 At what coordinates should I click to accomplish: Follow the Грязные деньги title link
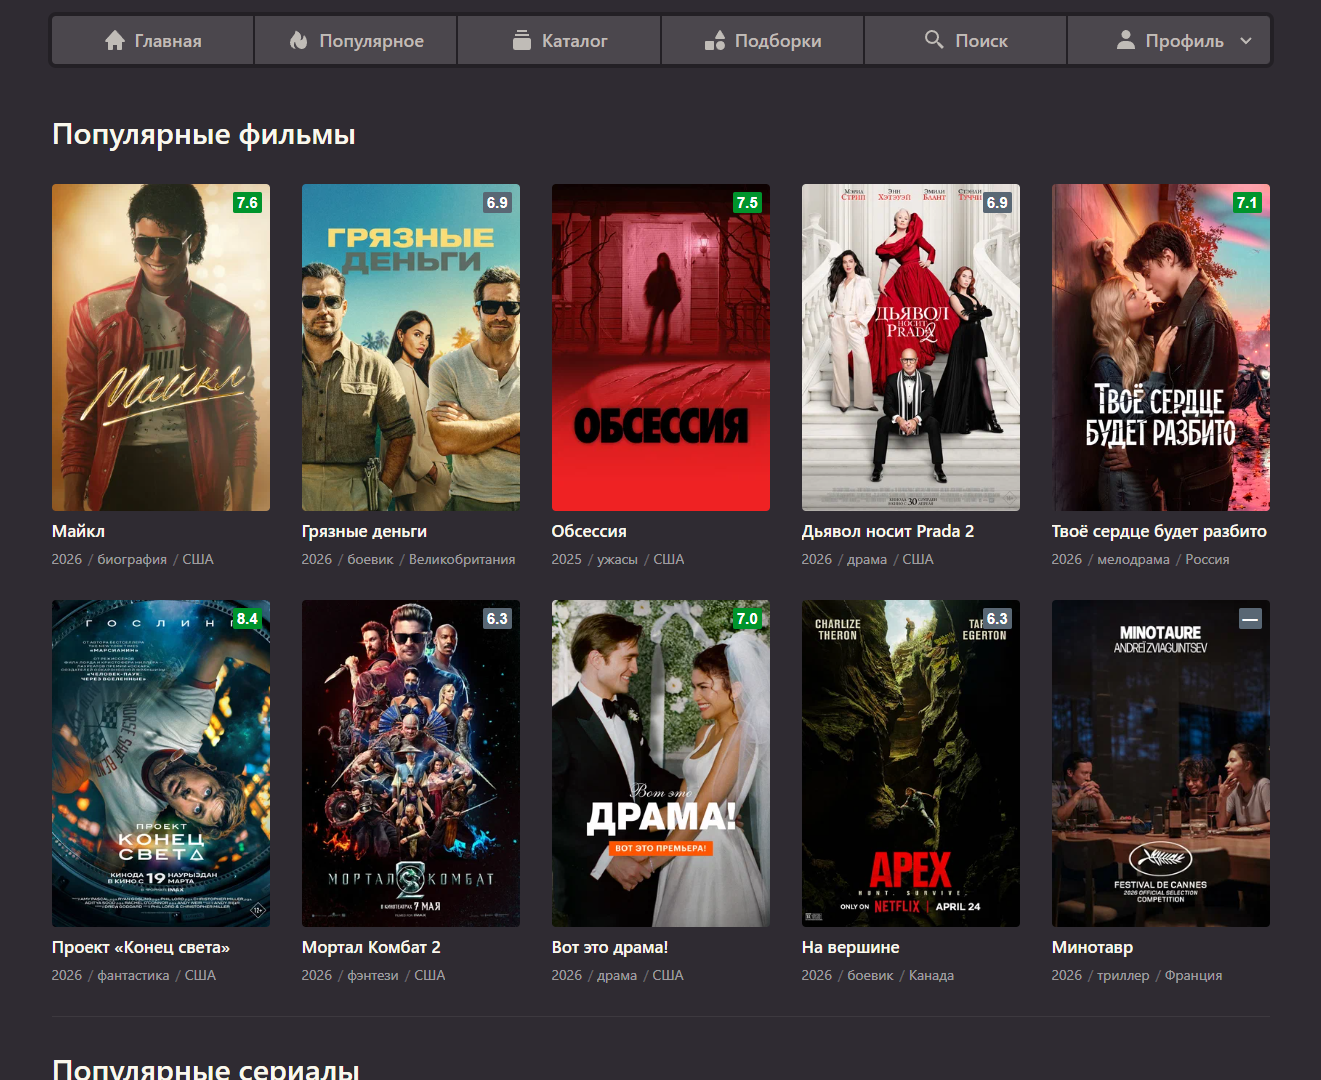[x=364, y=531]
